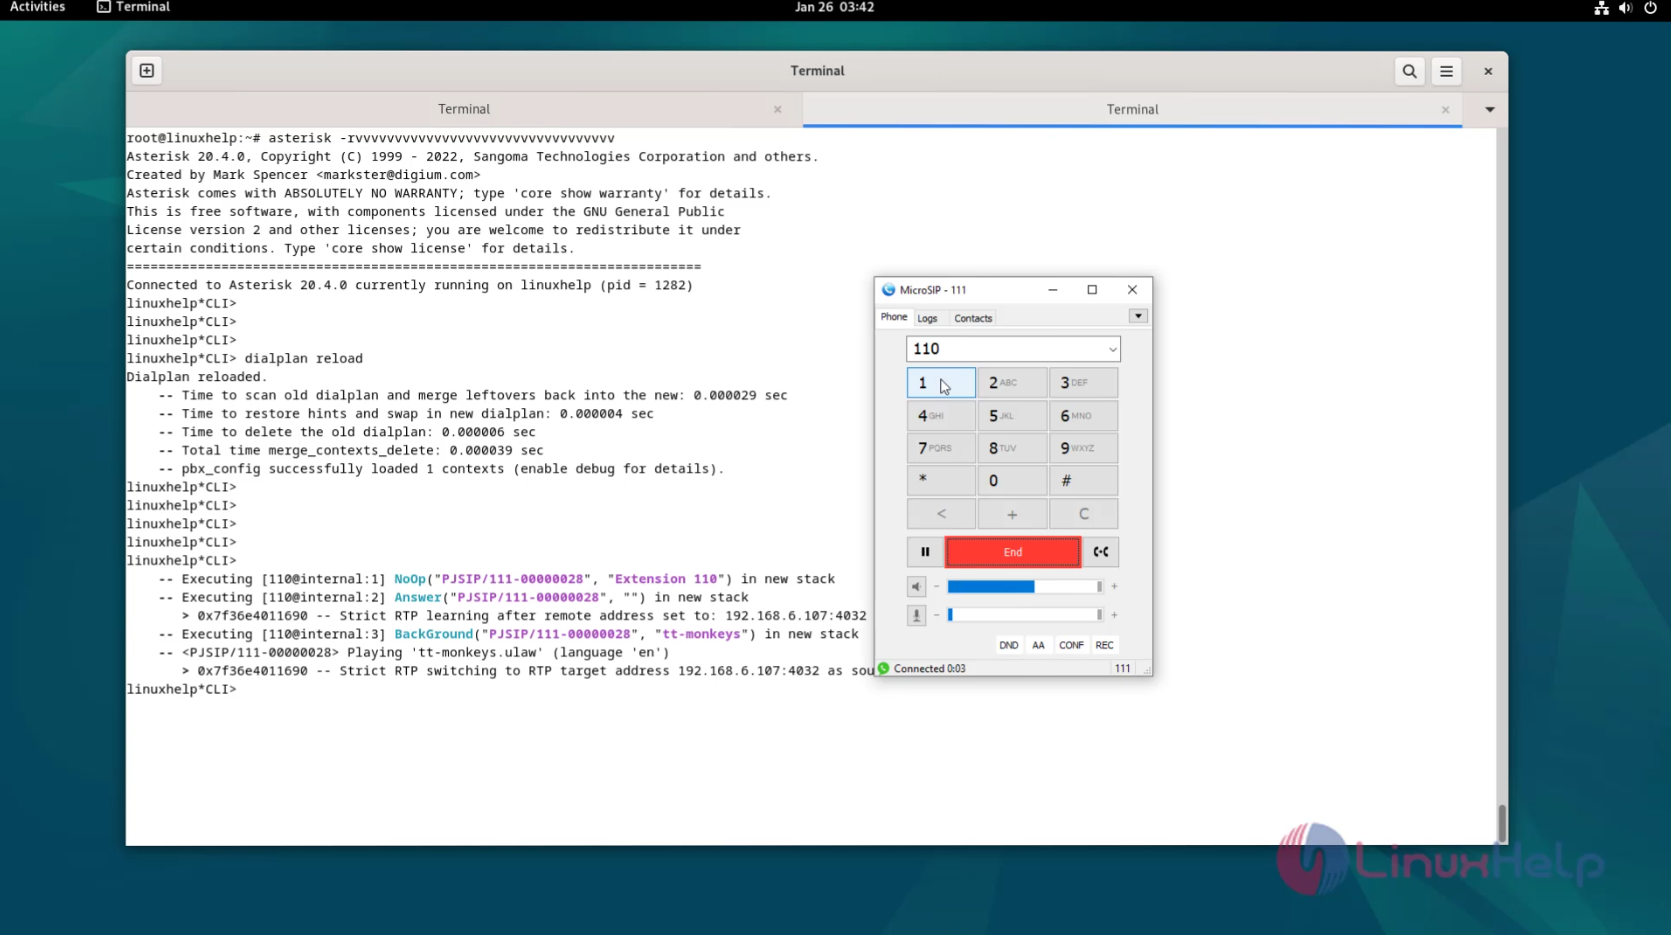Open the system volume indicator
Viewport: 1671px width, 935px height.
[x=1625, y=8]
